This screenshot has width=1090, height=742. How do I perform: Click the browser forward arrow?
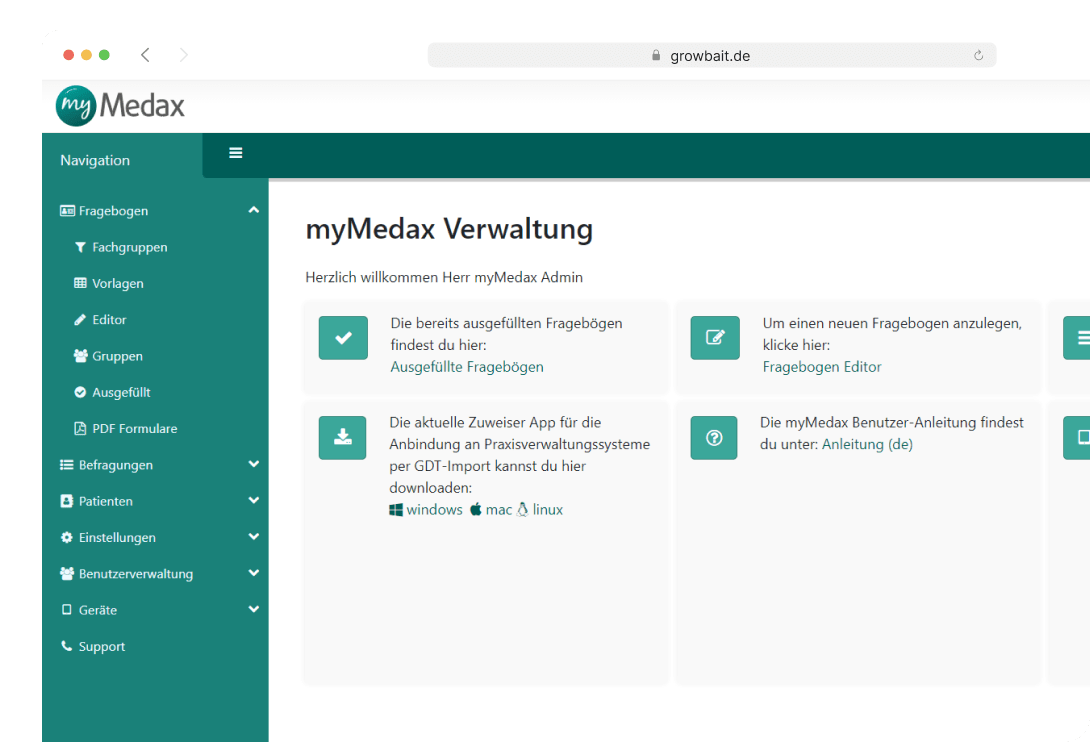pyautogui.click(x=184, y=55)
